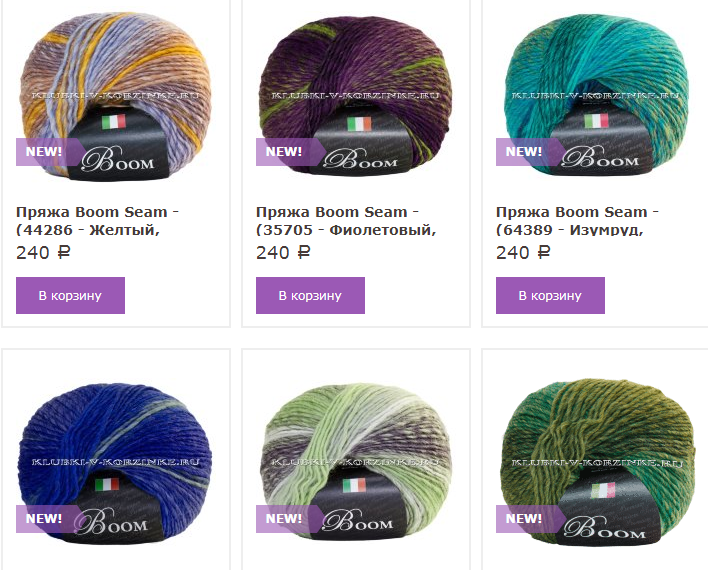Open product link Пряжа Boom Seam 44286 Желтый
Screen dimensions: 708x570
98,221
